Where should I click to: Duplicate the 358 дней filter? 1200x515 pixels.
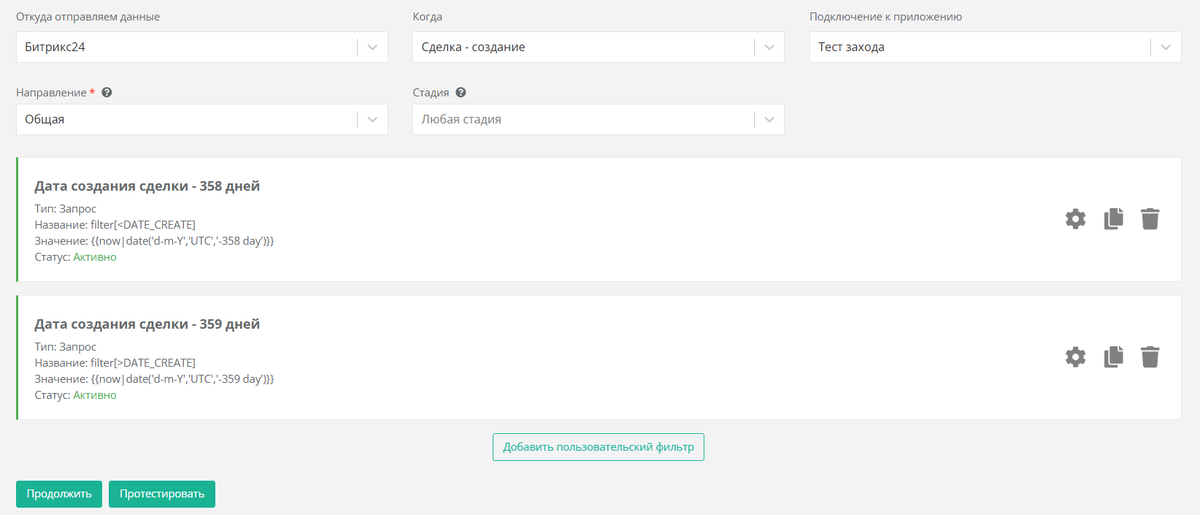click(x=1113, y=219)
